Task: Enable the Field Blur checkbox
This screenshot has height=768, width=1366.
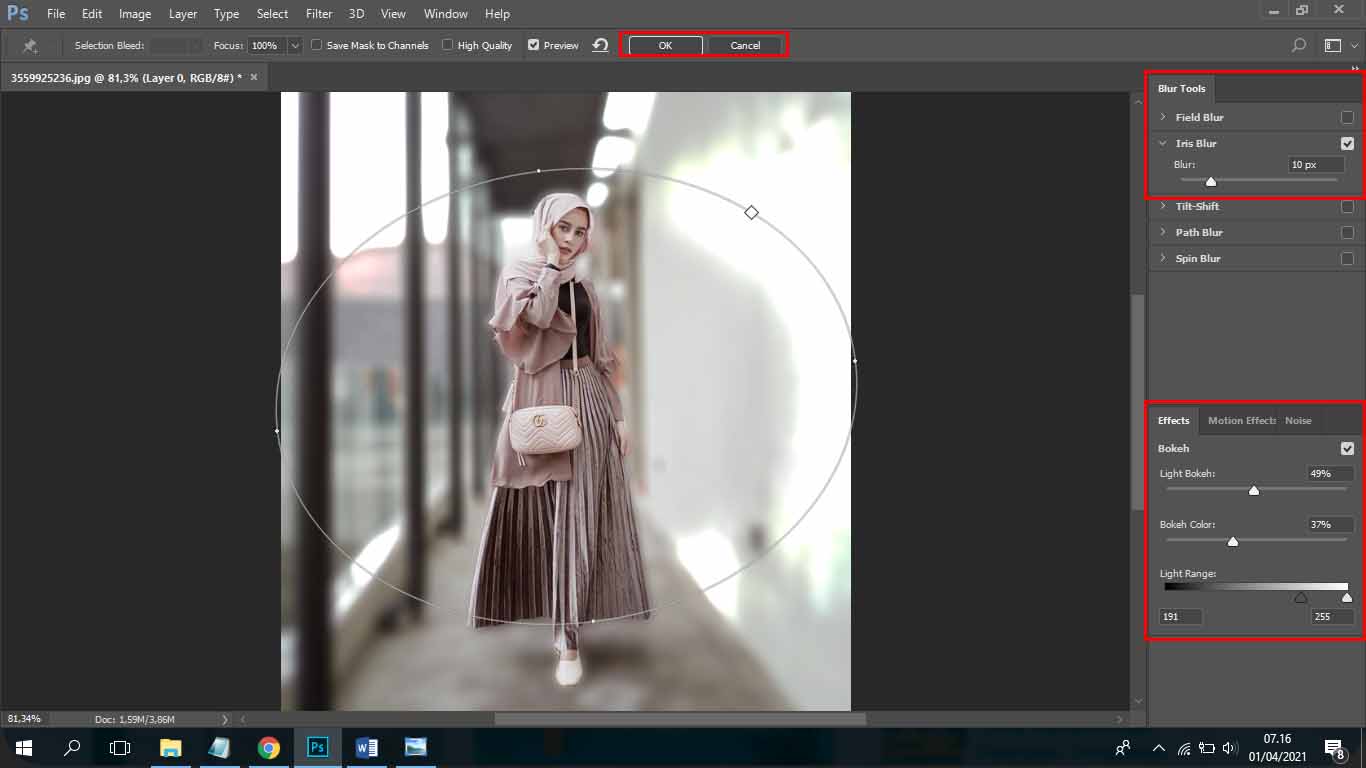Action: coord(1347,117)
